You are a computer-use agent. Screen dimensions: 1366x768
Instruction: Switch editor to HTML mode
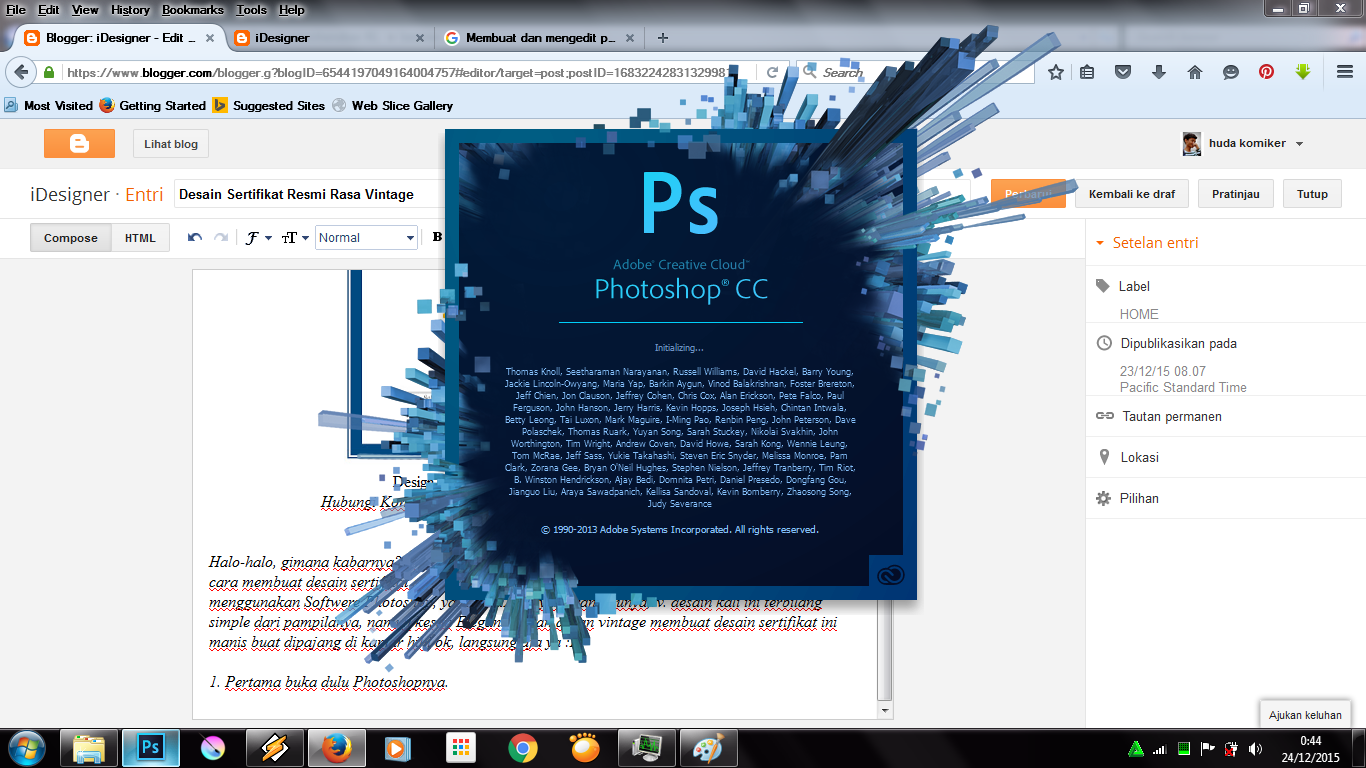tap(140, 238)
